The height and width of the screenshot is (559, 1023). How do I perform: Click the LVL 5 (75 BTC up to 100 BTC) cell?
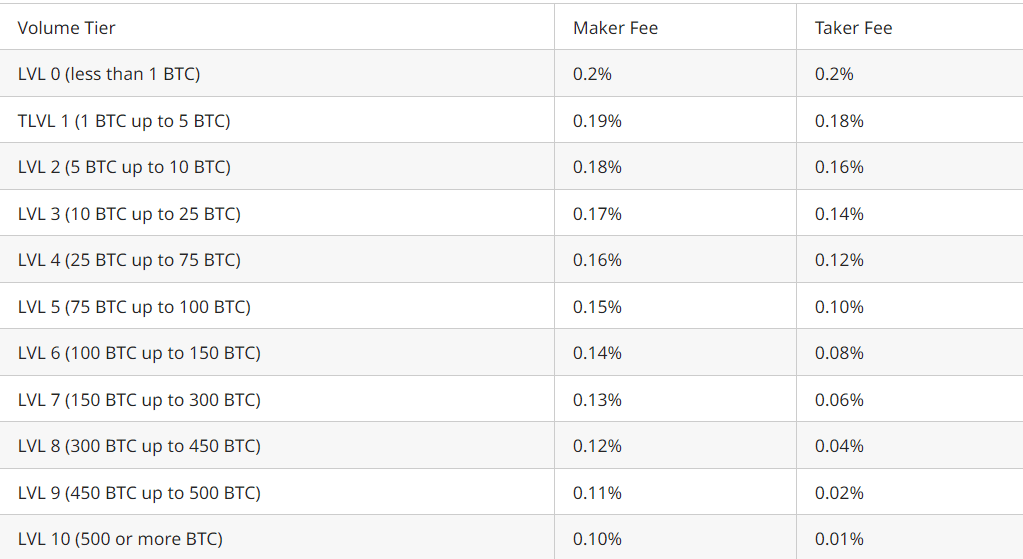pyautogui.click(x=134, y=307)
